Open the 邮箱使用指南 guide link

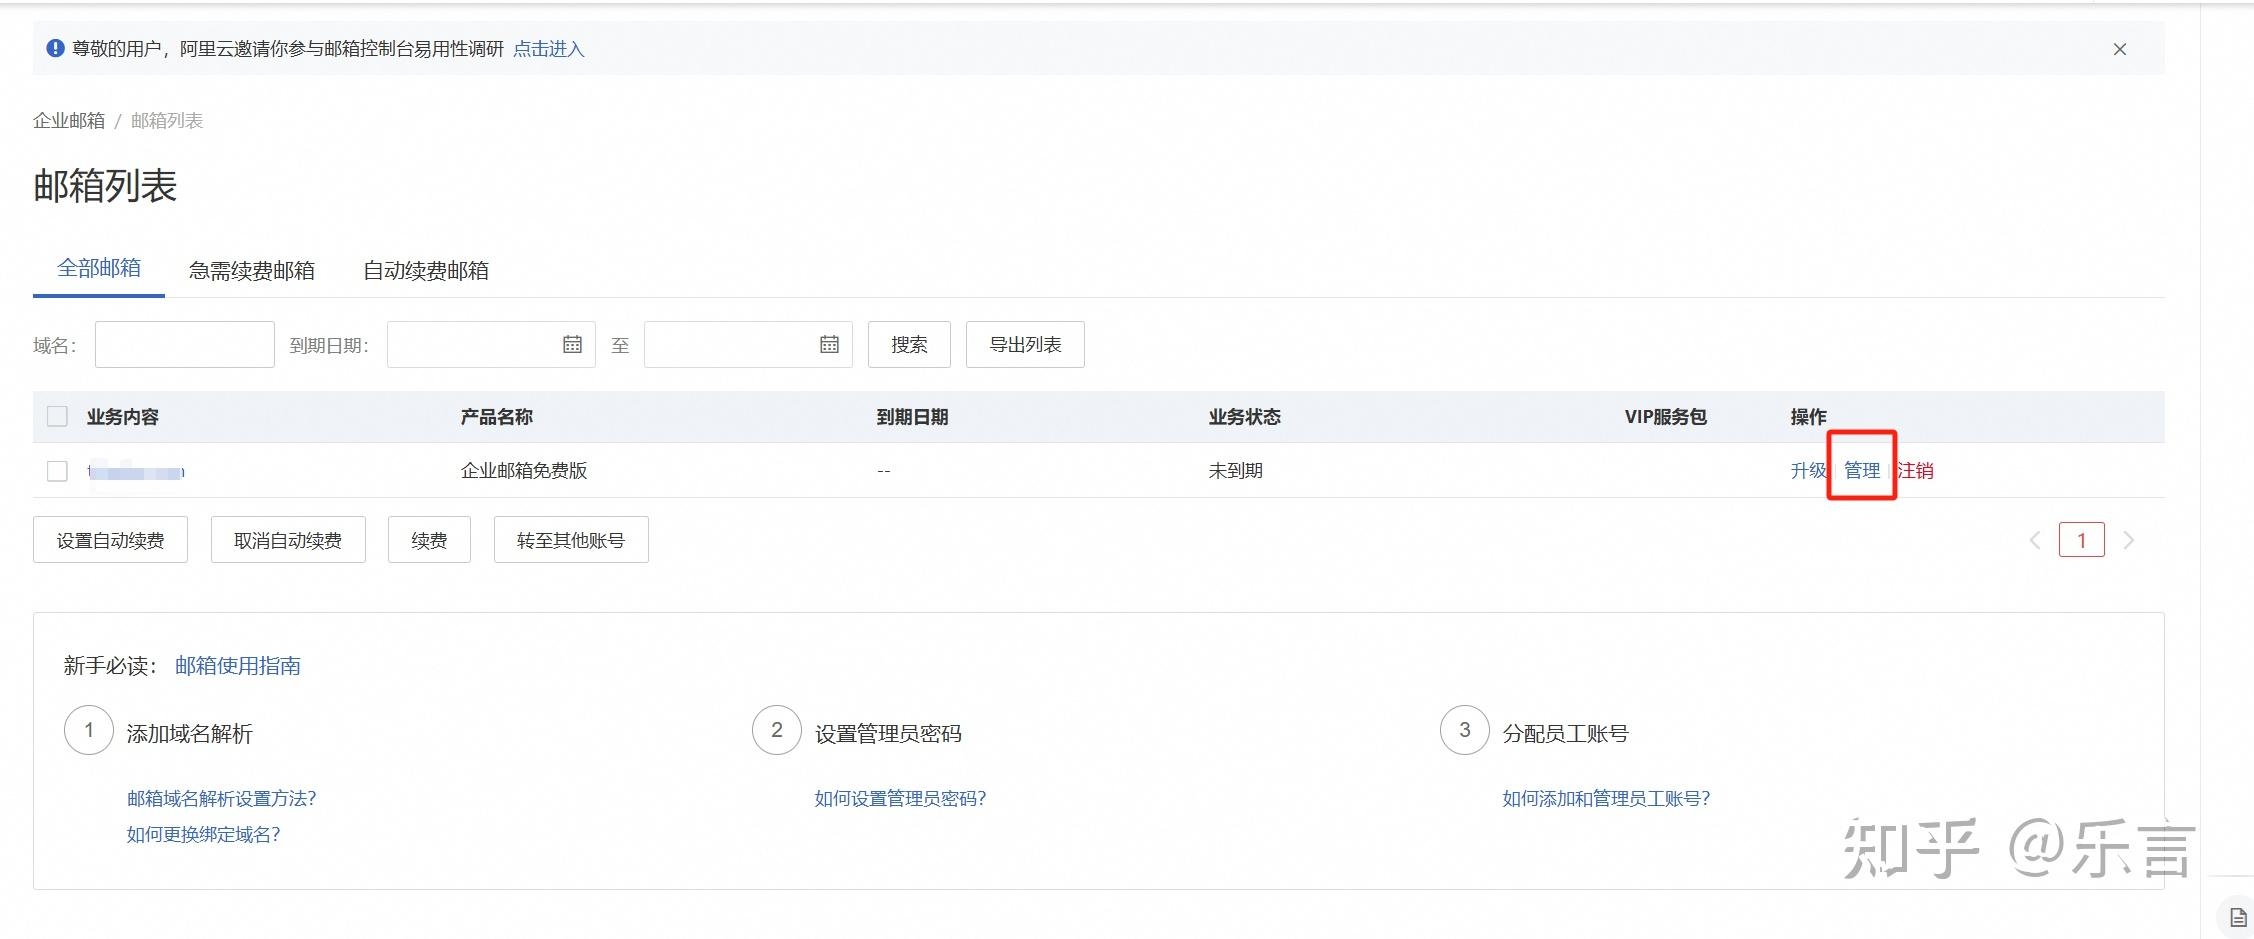239,666
